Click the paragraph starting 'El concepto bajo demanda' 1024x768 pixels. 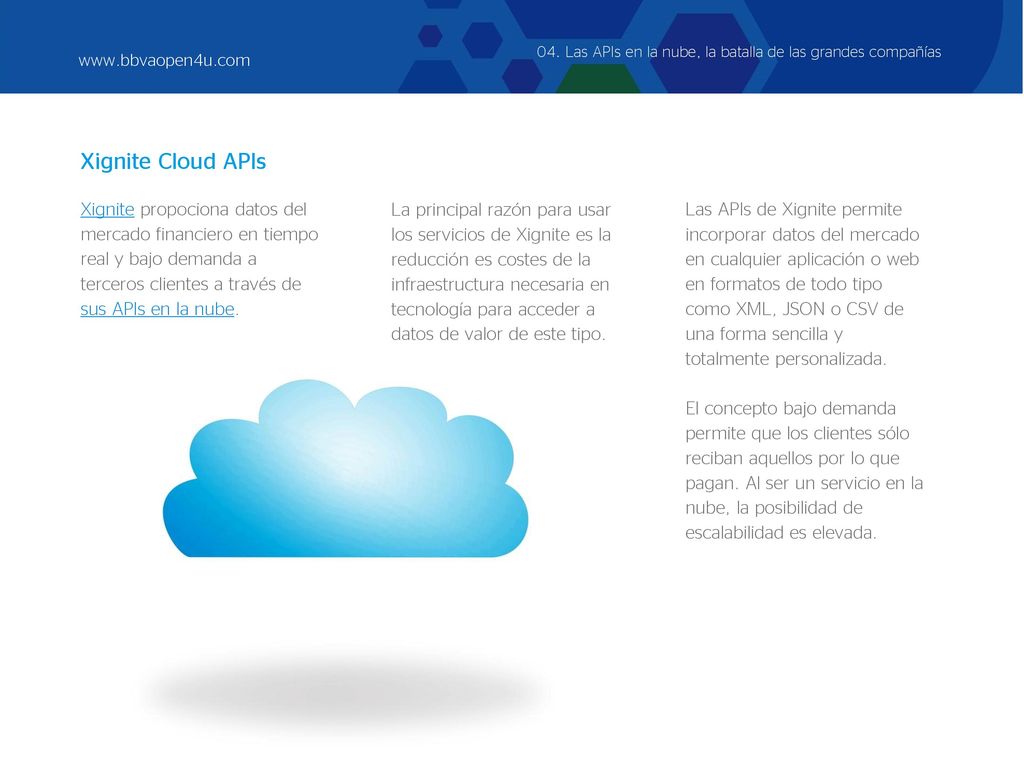tap(804, 470)
